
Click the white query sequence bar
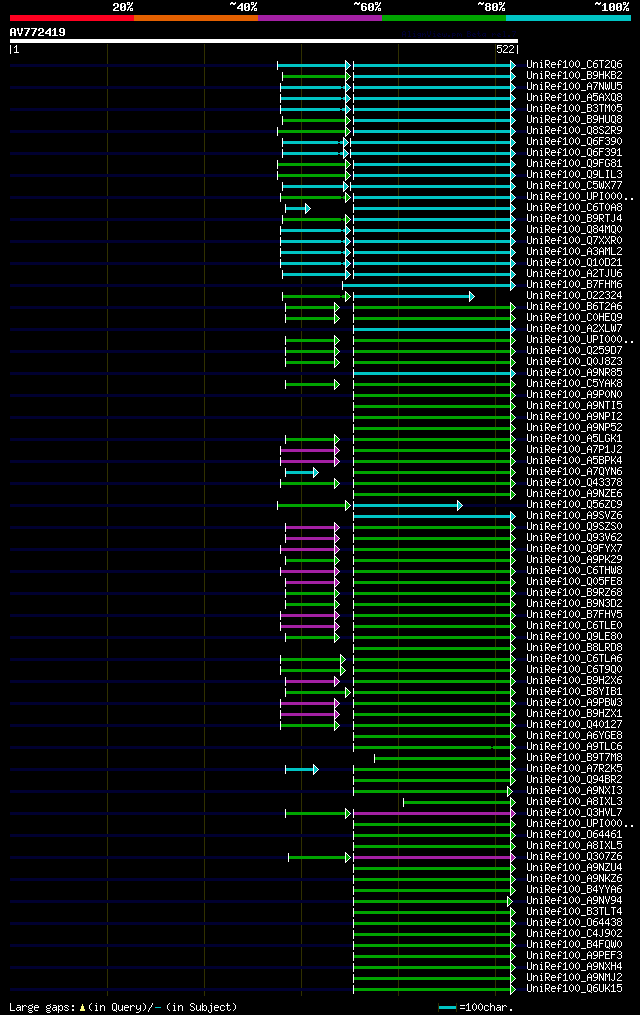[263, 41]
